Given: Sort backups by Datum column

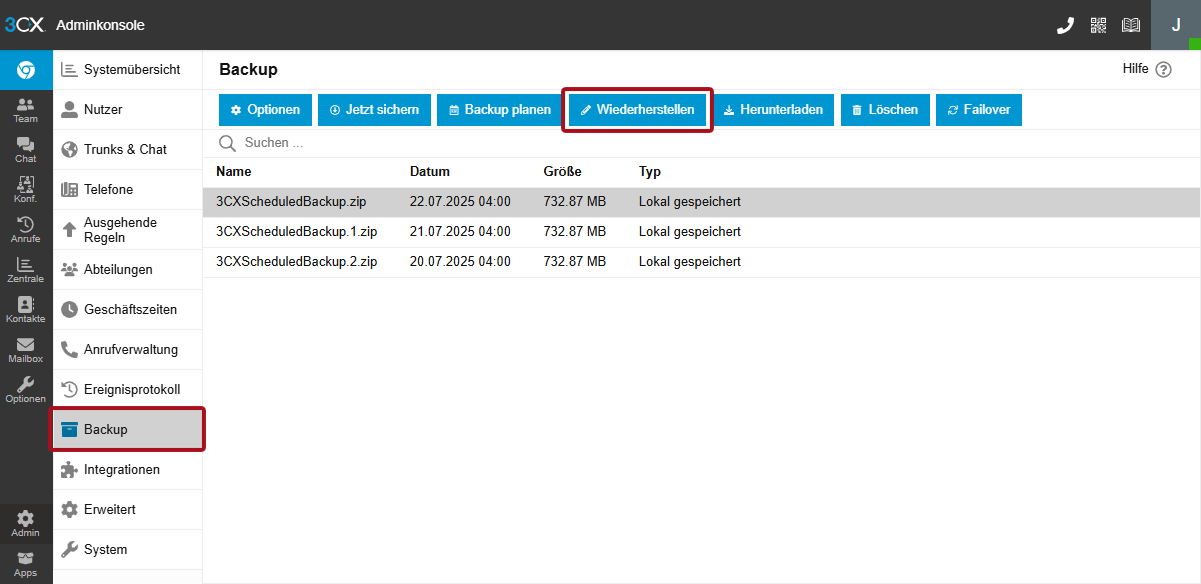Looking at the screenshot, I should [430, 172].
